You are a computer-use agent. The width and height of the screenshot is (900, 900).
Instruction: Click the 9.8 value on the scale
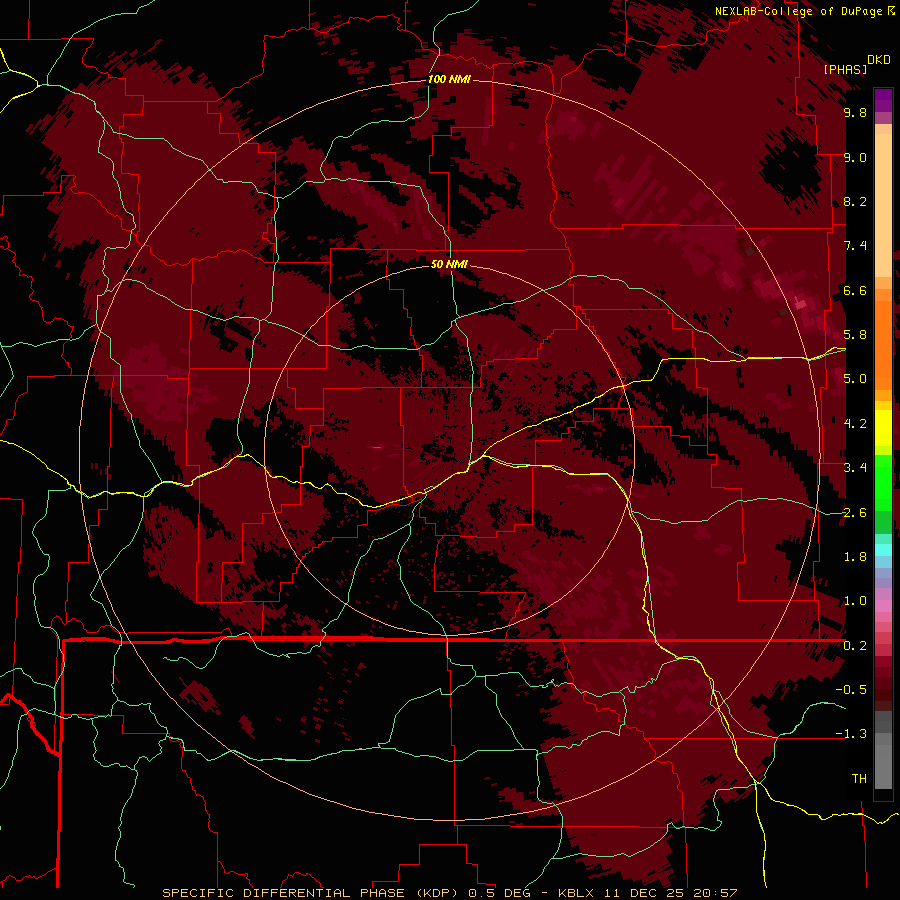pyautogui.click(x=855, y=112)
